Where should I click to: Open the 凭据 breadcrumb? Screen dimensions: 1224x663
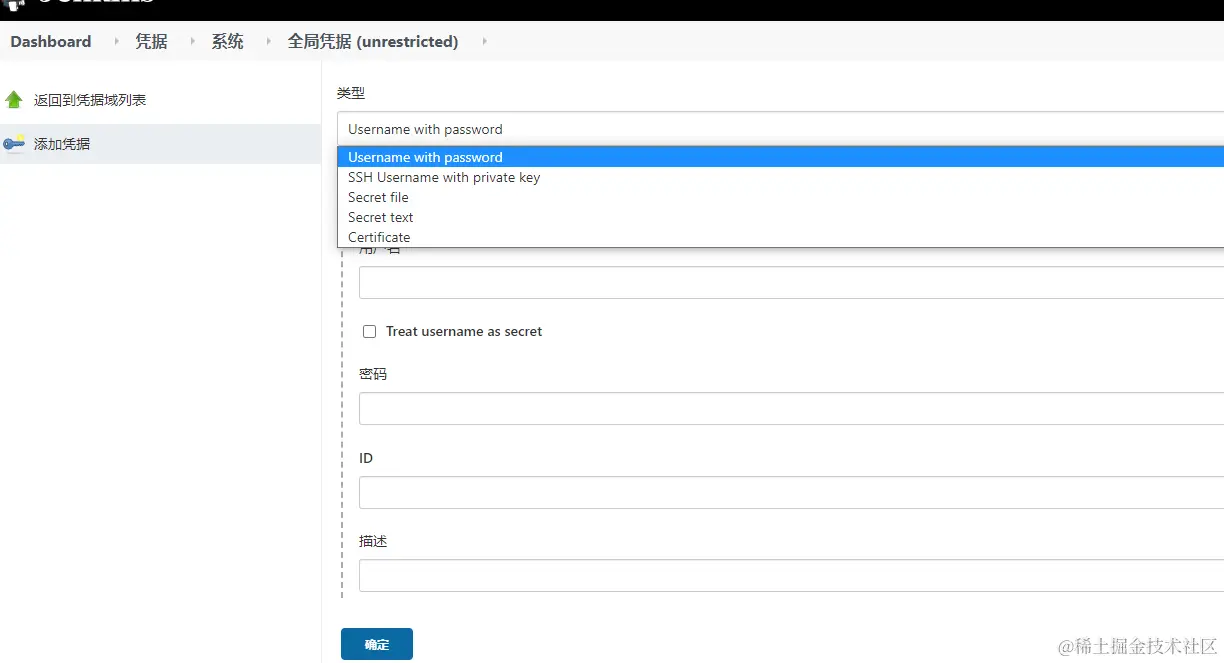pos(152,41)
